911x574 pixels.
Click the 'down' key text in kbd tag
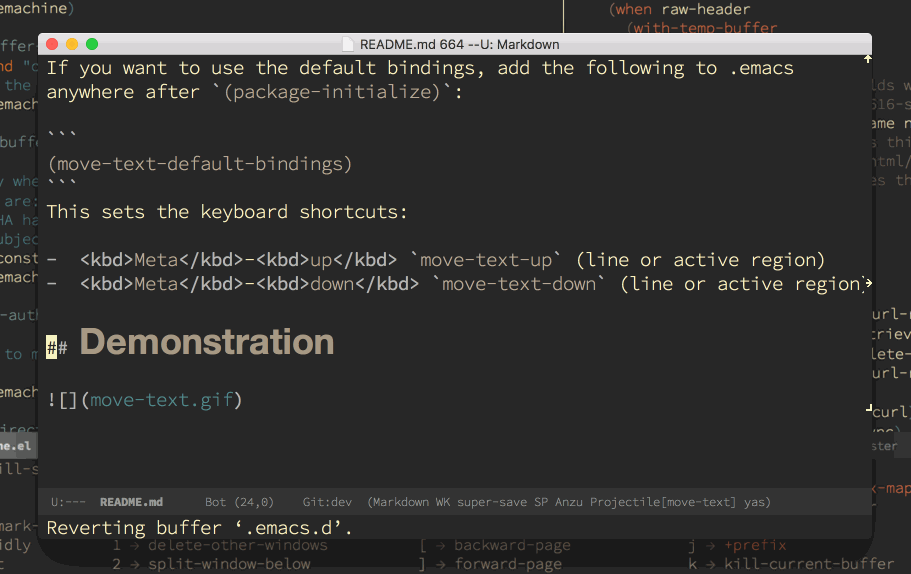pyautogui.click(x=332, y=284)
